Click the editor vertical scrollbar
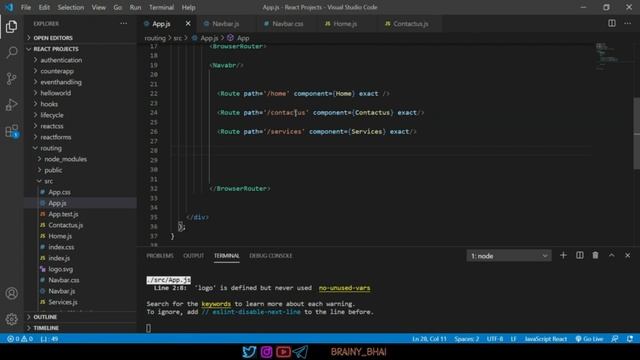Viewport: 640px width, 360px height. coord(636,133)
